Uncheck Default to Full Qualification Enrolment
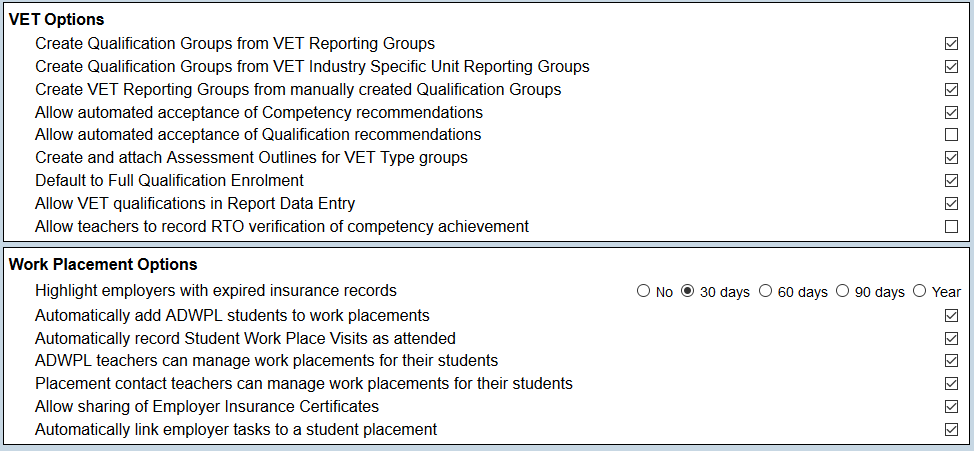Image resolution: width=974 pixels, height=451 pixels. point(951,181)
